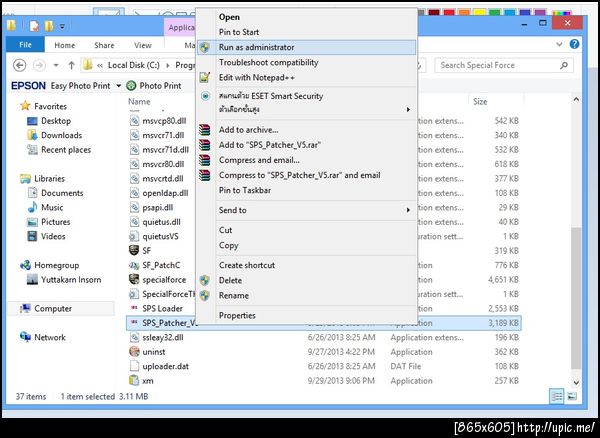
Task: Switch to details view layout icon
Action: pos(557,396)
